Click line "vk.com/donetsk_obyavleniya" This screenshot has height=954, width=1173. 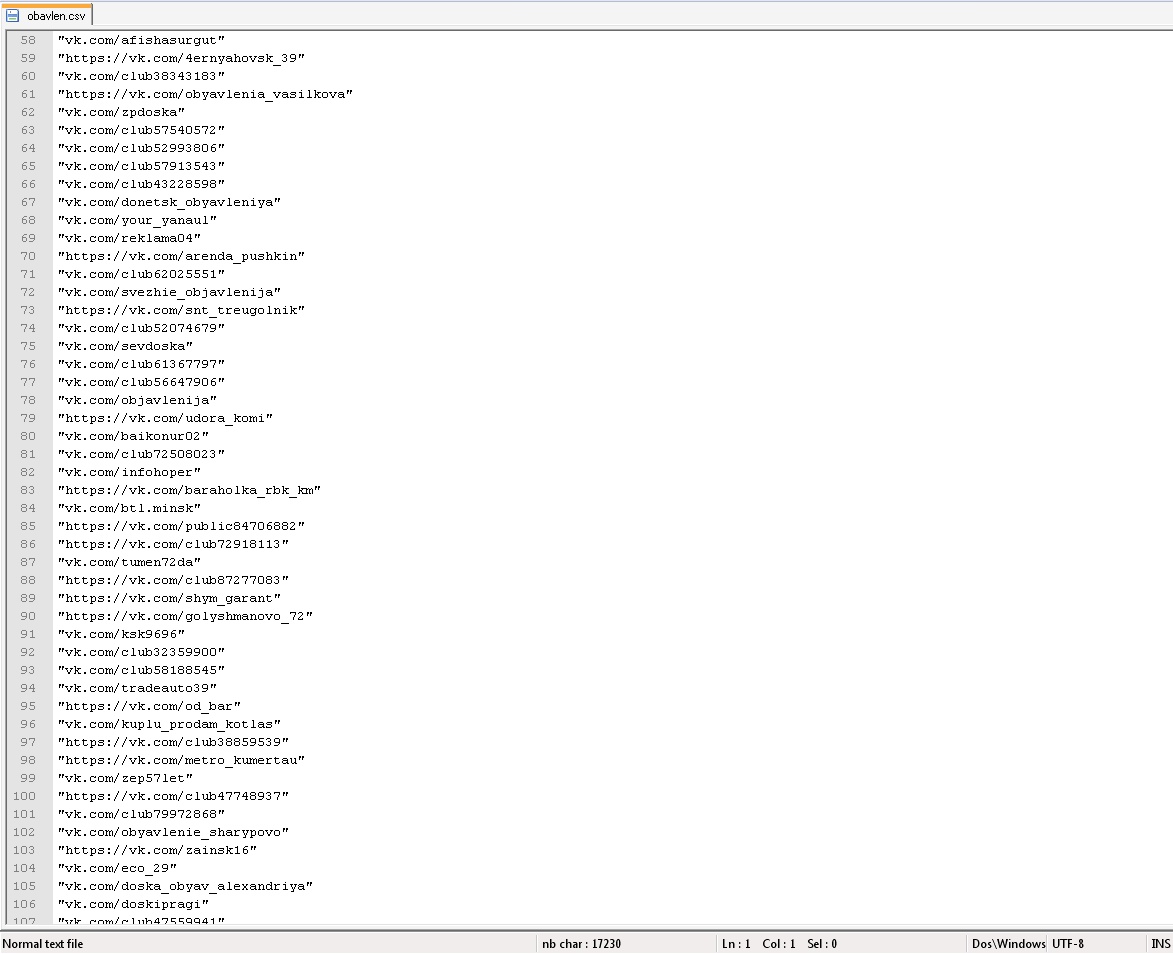169,202
